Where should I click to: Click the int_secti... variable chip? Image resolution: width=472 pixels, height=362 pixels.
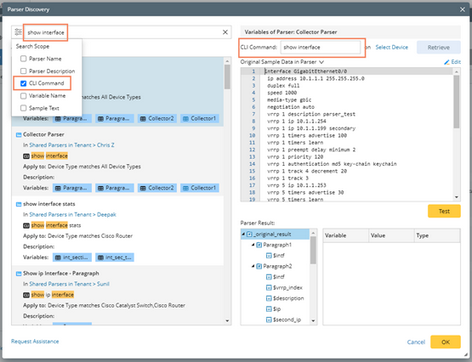pyautogui.click(x=72, y=257)
